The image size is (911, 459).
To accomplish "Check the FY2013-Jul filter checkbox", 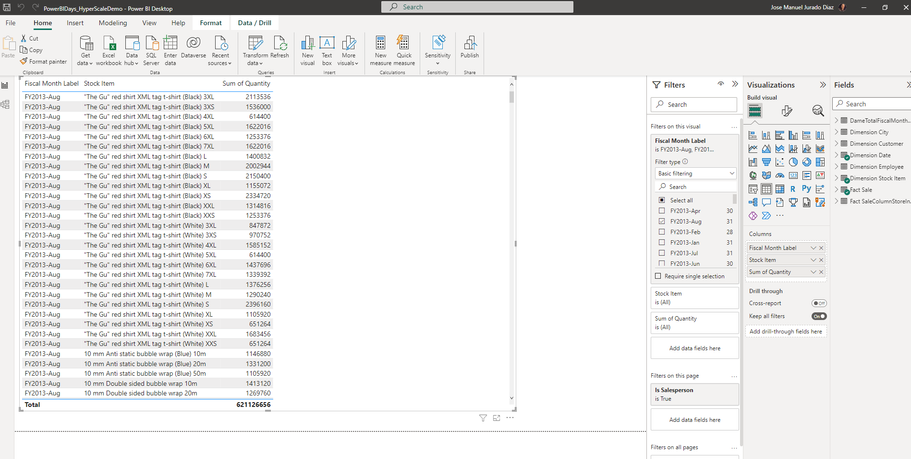I will point(662,253).
